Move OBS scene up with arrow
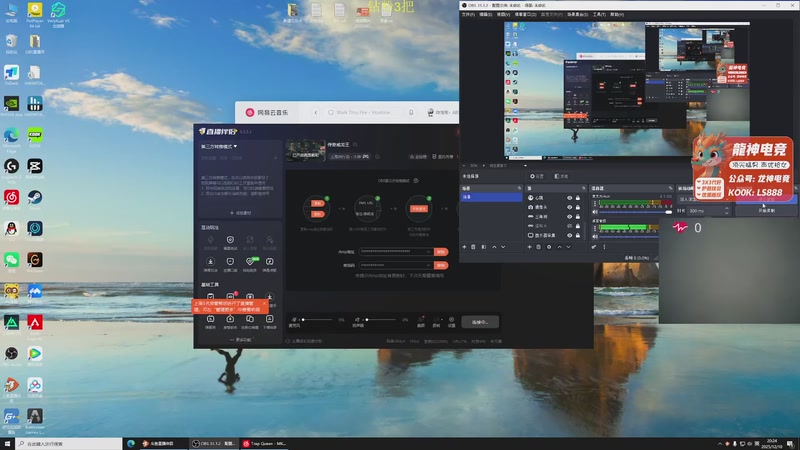800x450 pixels. pyautogui.click(x=494, y=247)
